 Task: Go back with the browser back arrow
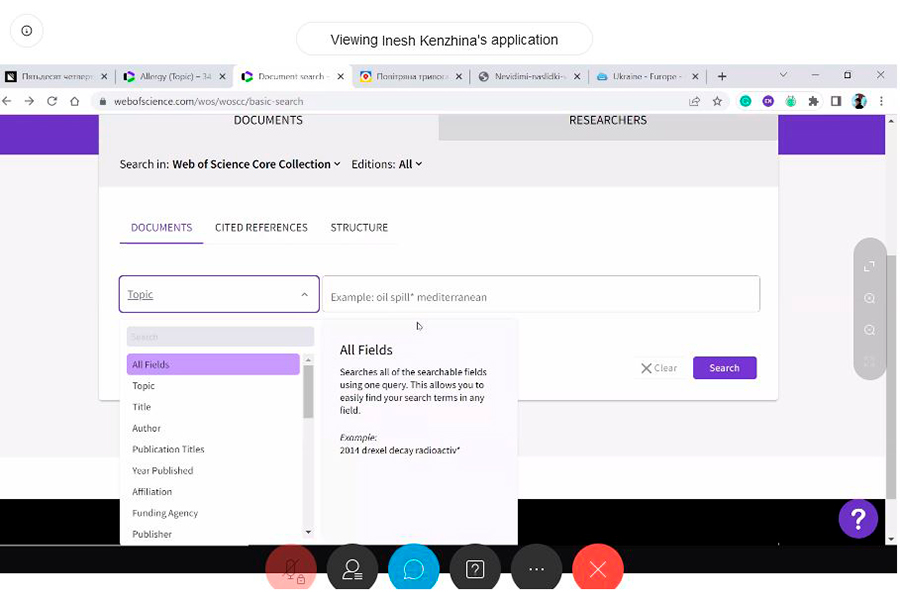click(x=7, y=102)
